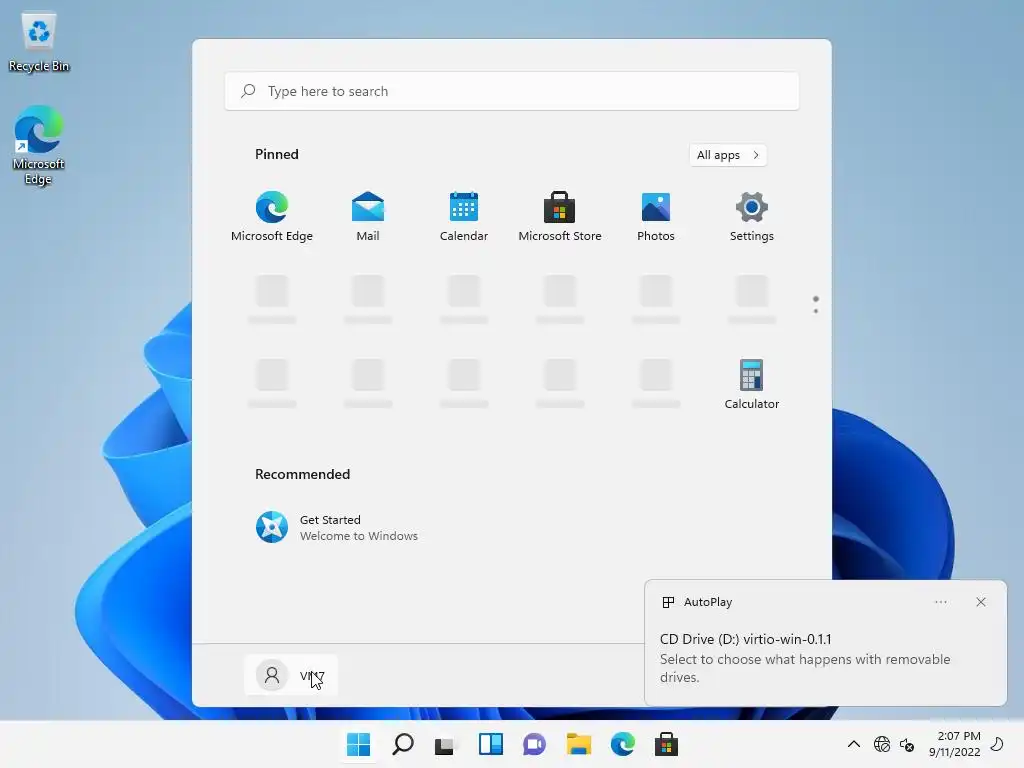Launch the Calendar pinned app

pos(464,217)
